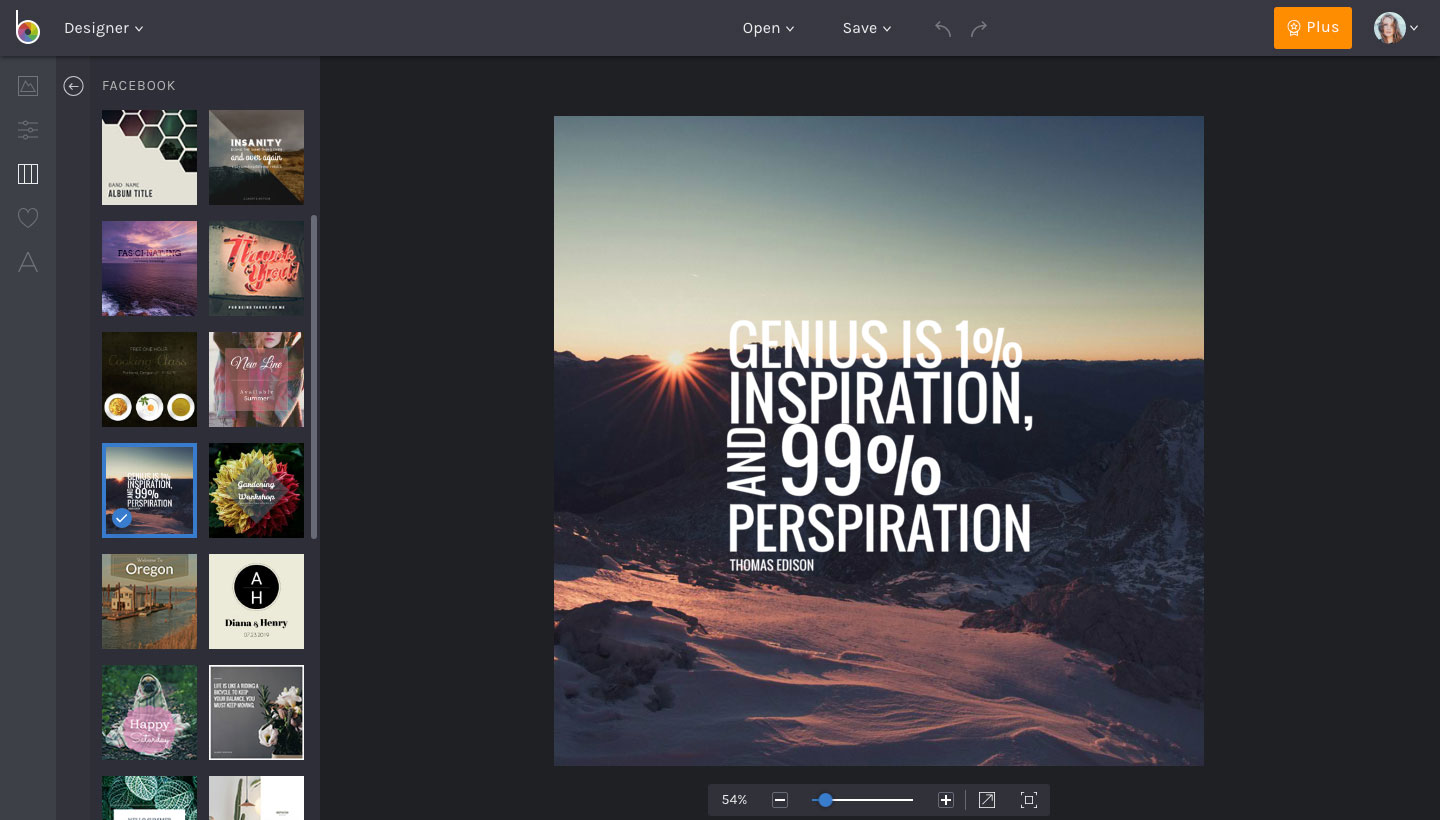Select the Gardening Workshop flower template
The height and width of the screenshot is (820, 1440).
click(x=257, y=491)
